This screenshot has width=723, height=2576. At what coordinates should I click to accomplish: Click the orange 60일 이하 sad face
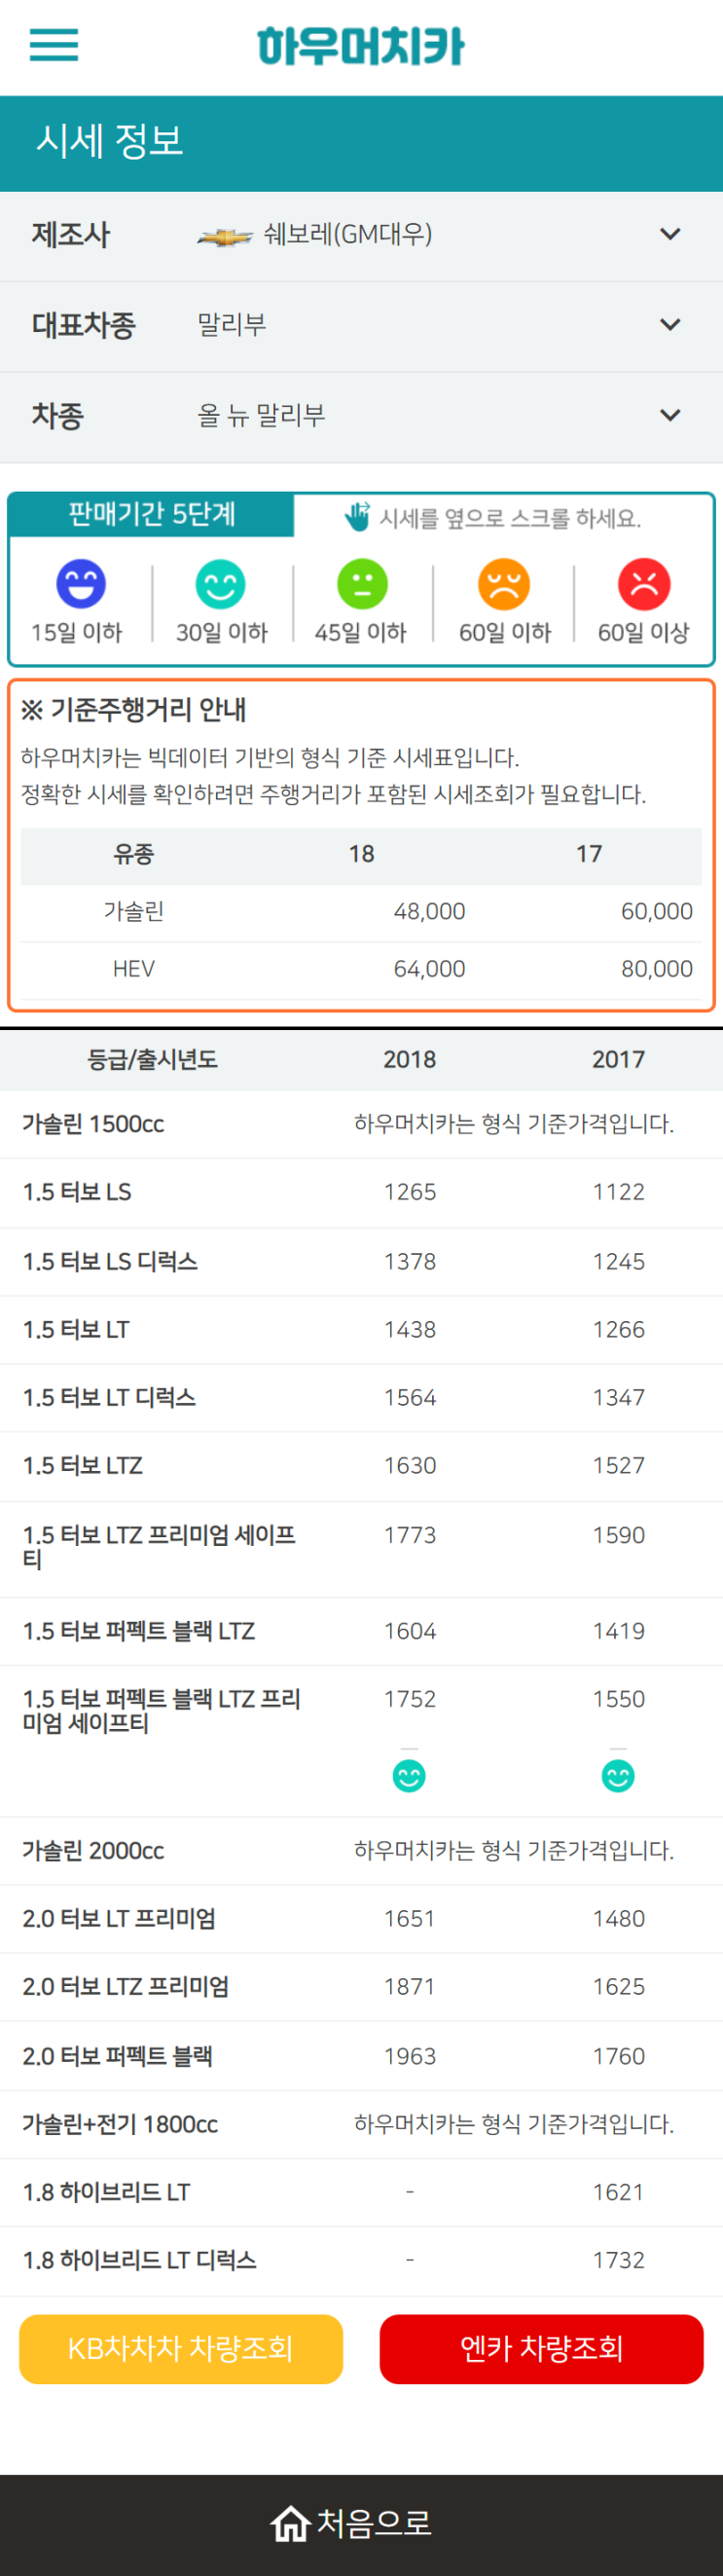504,584
